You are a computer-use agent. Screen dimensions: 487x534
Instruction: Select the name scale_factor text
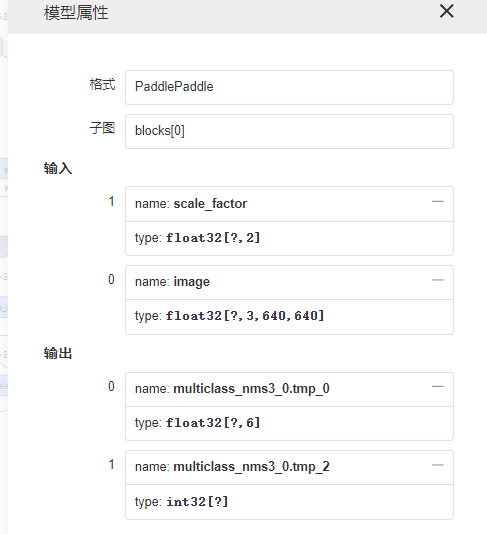point(191,204)
